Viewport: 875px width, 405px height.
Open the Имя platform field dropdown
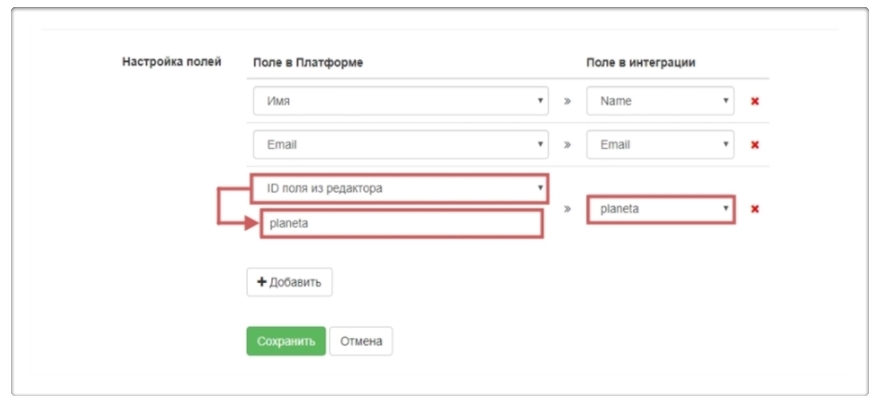coord(399,101)
